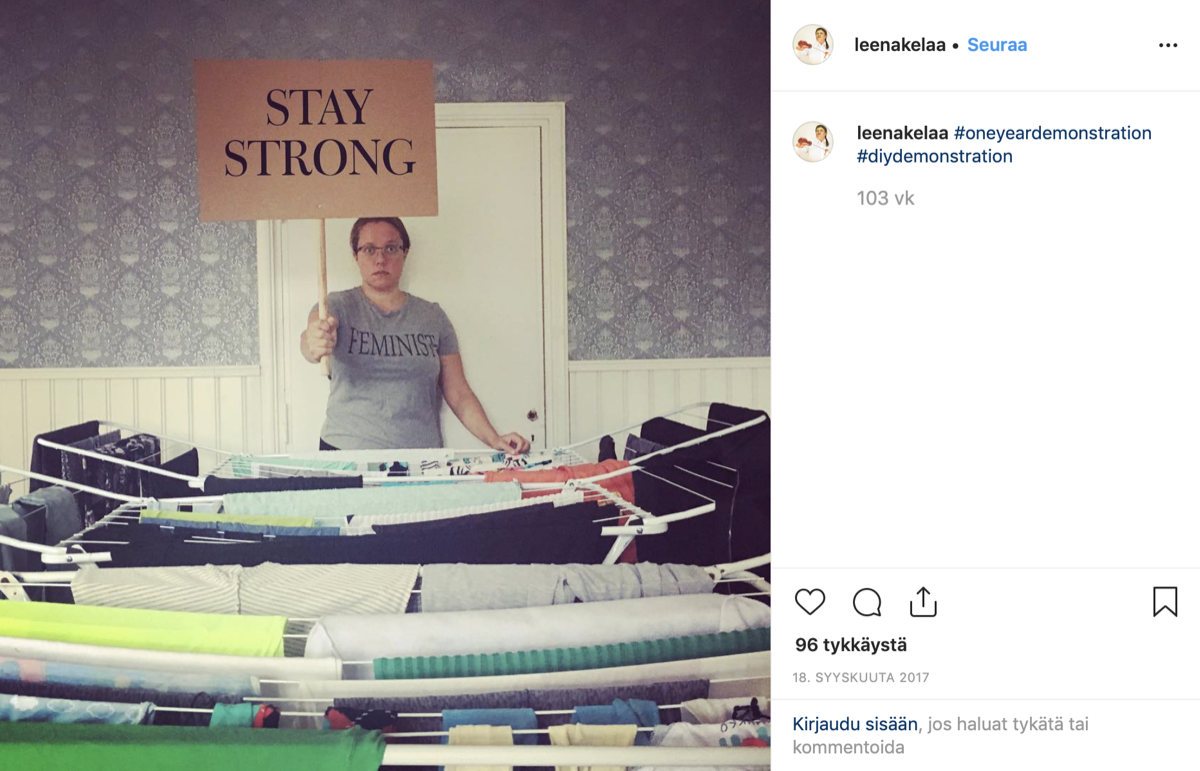This screenshot has height=771, width=1200.
Task: Share the post using the upload arrow icon
Action: (x=923, y=602)
